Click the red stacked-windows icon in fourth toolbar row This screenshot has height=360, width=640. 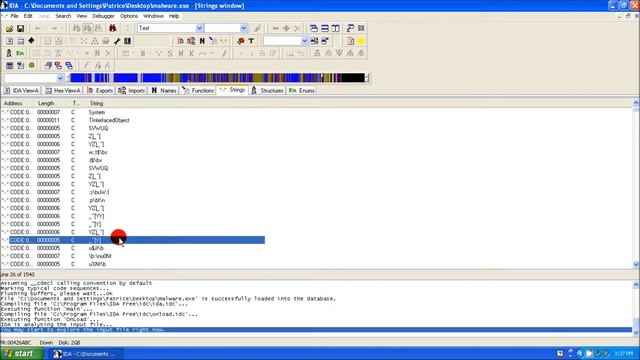click(x=58, y=65)
